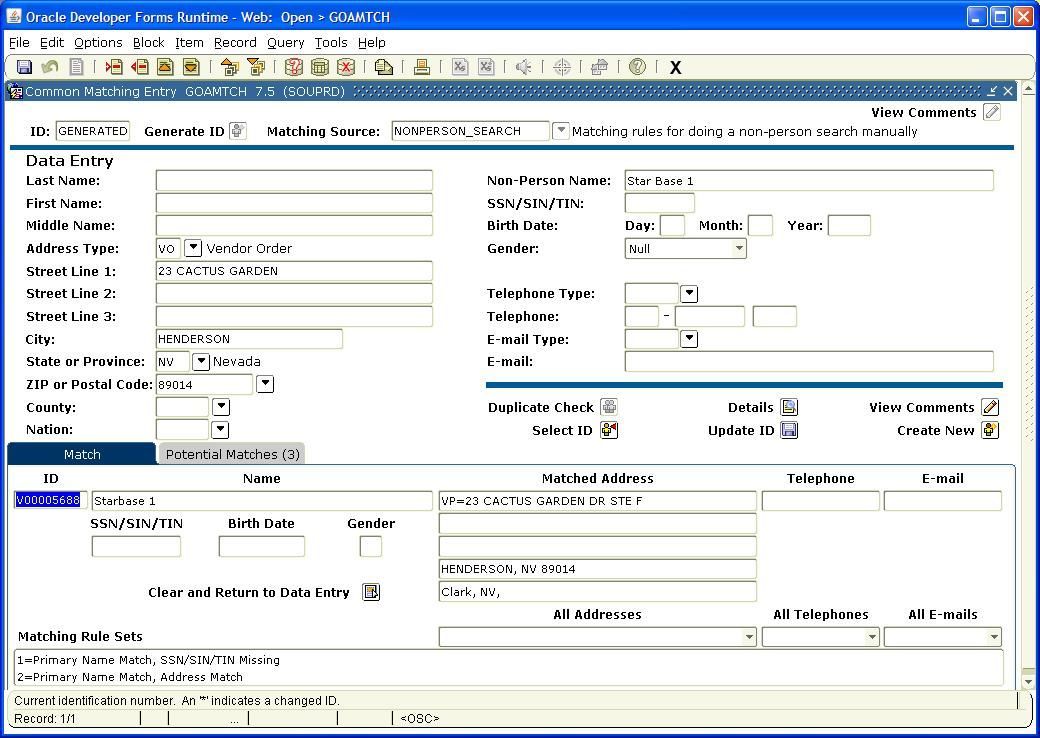Click the Next Block toolbar icon
This screenshot has width=1040, height=738.
click(x=255, y=67)
